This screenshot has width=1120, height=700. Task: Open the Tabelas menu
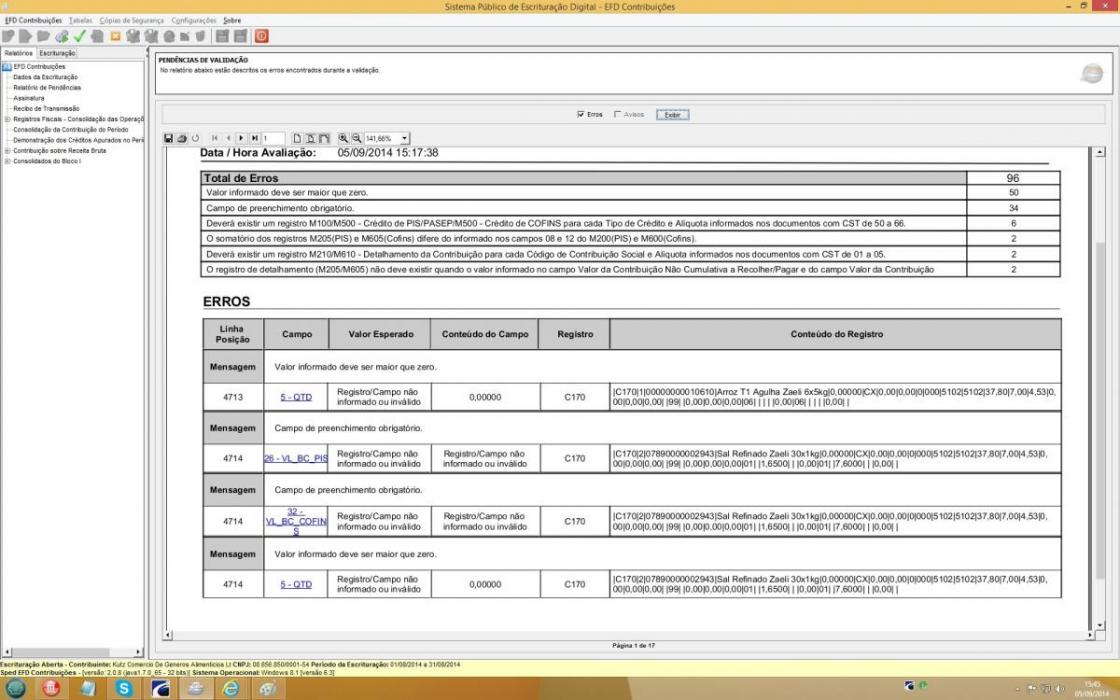click(x=80, y=20)
